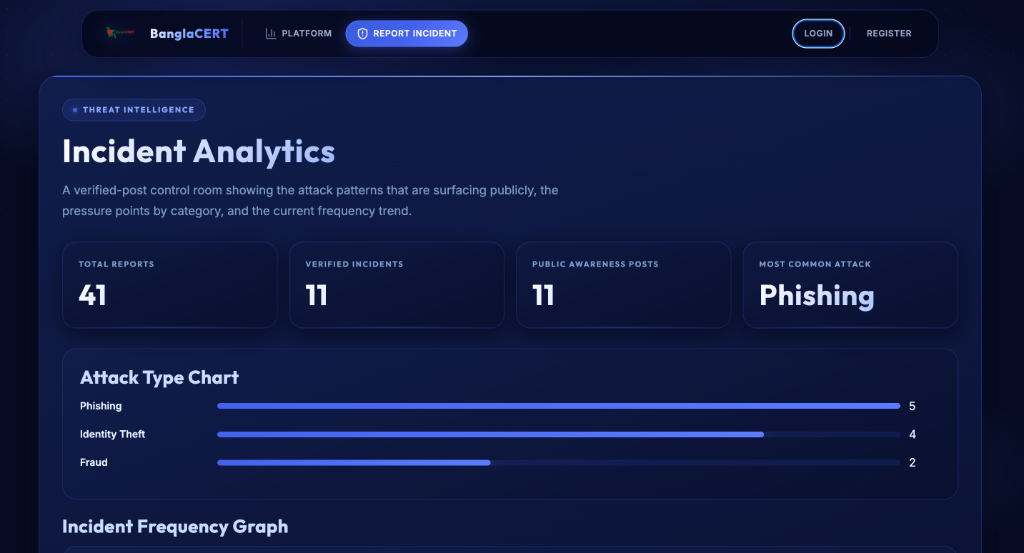Click the BanglaCERT logo image
Image resolution: width=1024 pixels, height=553 pixels.
point(120,33)
